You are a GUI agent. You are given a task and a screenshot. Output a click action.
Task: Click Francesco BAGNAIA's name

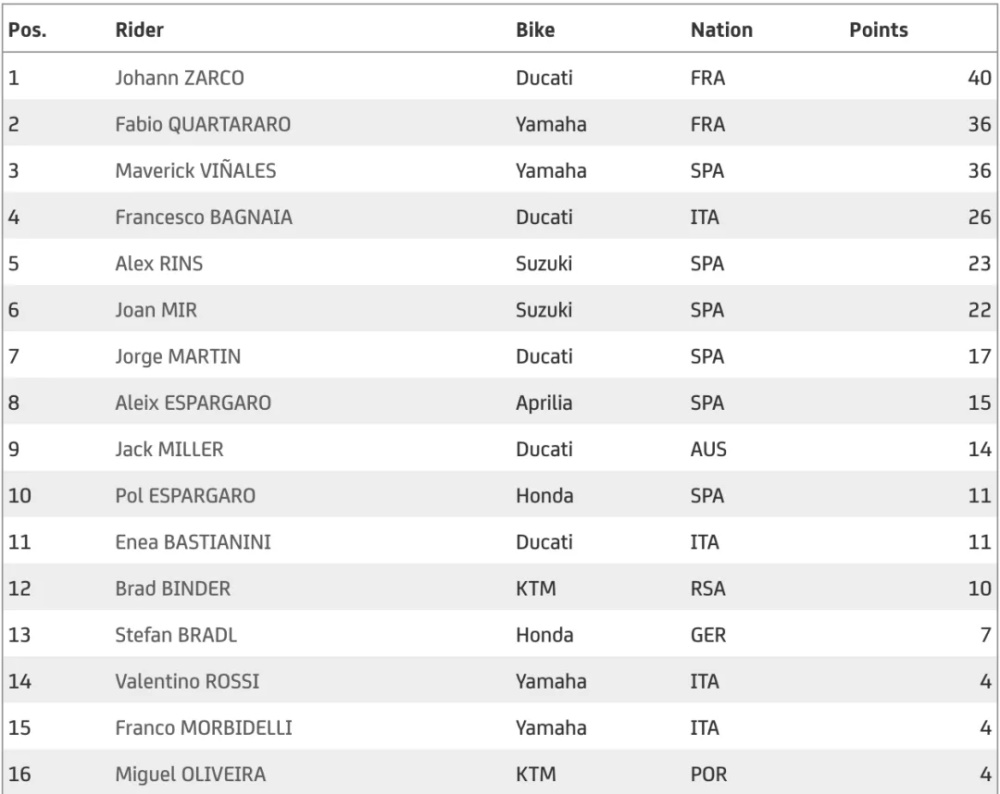click(204, 217)
